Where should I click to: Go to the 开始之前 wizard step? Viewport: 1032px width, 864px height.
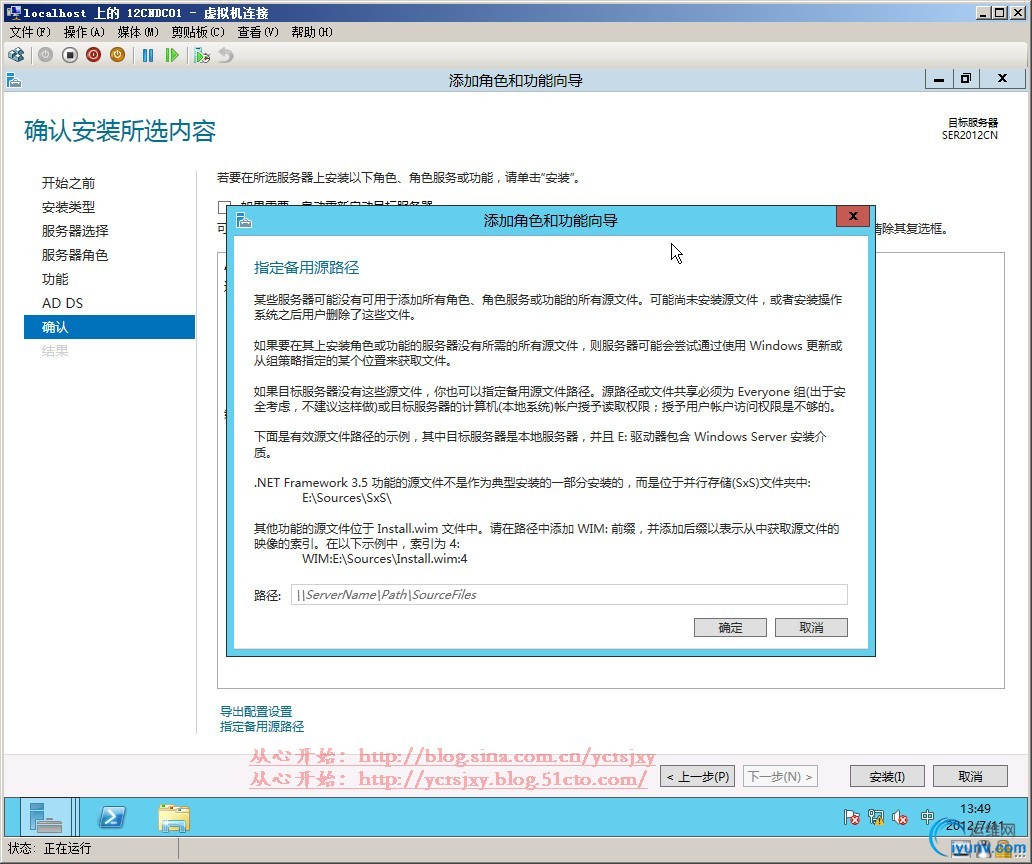[x=68, y=183]
